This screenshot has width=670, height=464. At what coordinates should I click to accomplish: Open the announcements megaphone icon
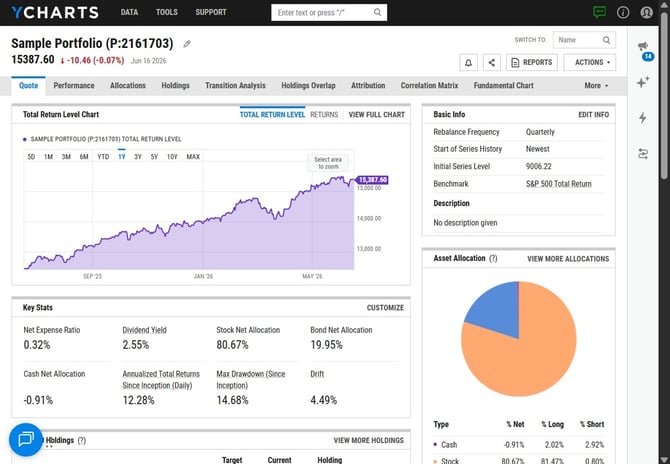tap(643, 46)
